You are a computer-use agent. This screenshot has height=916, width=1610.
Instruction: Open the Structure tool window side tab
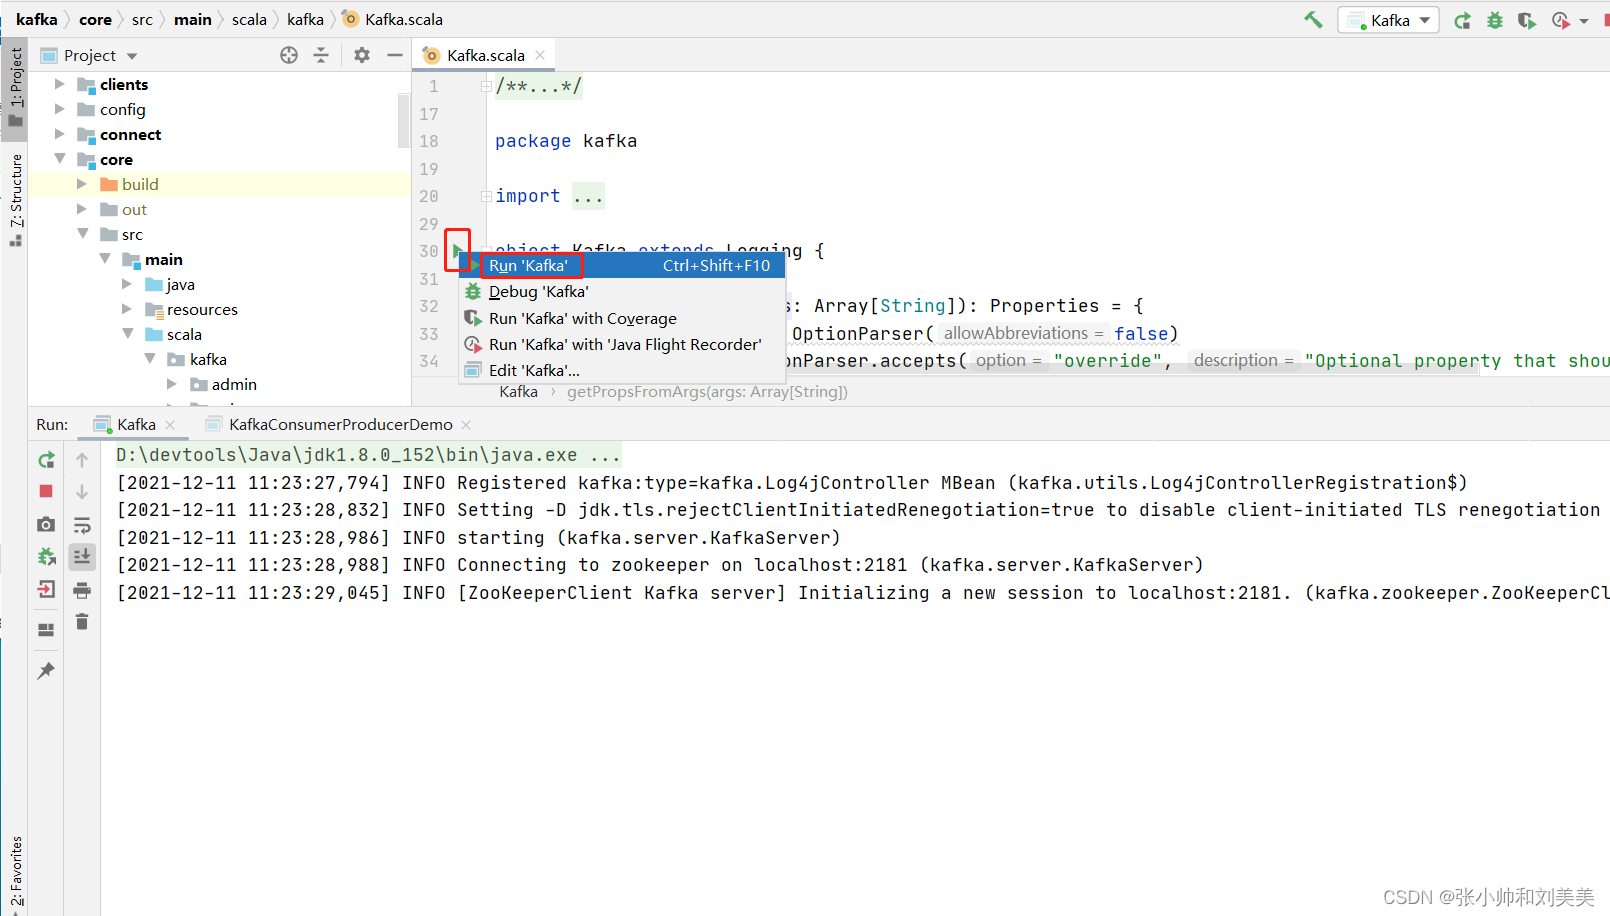point(15,199)
